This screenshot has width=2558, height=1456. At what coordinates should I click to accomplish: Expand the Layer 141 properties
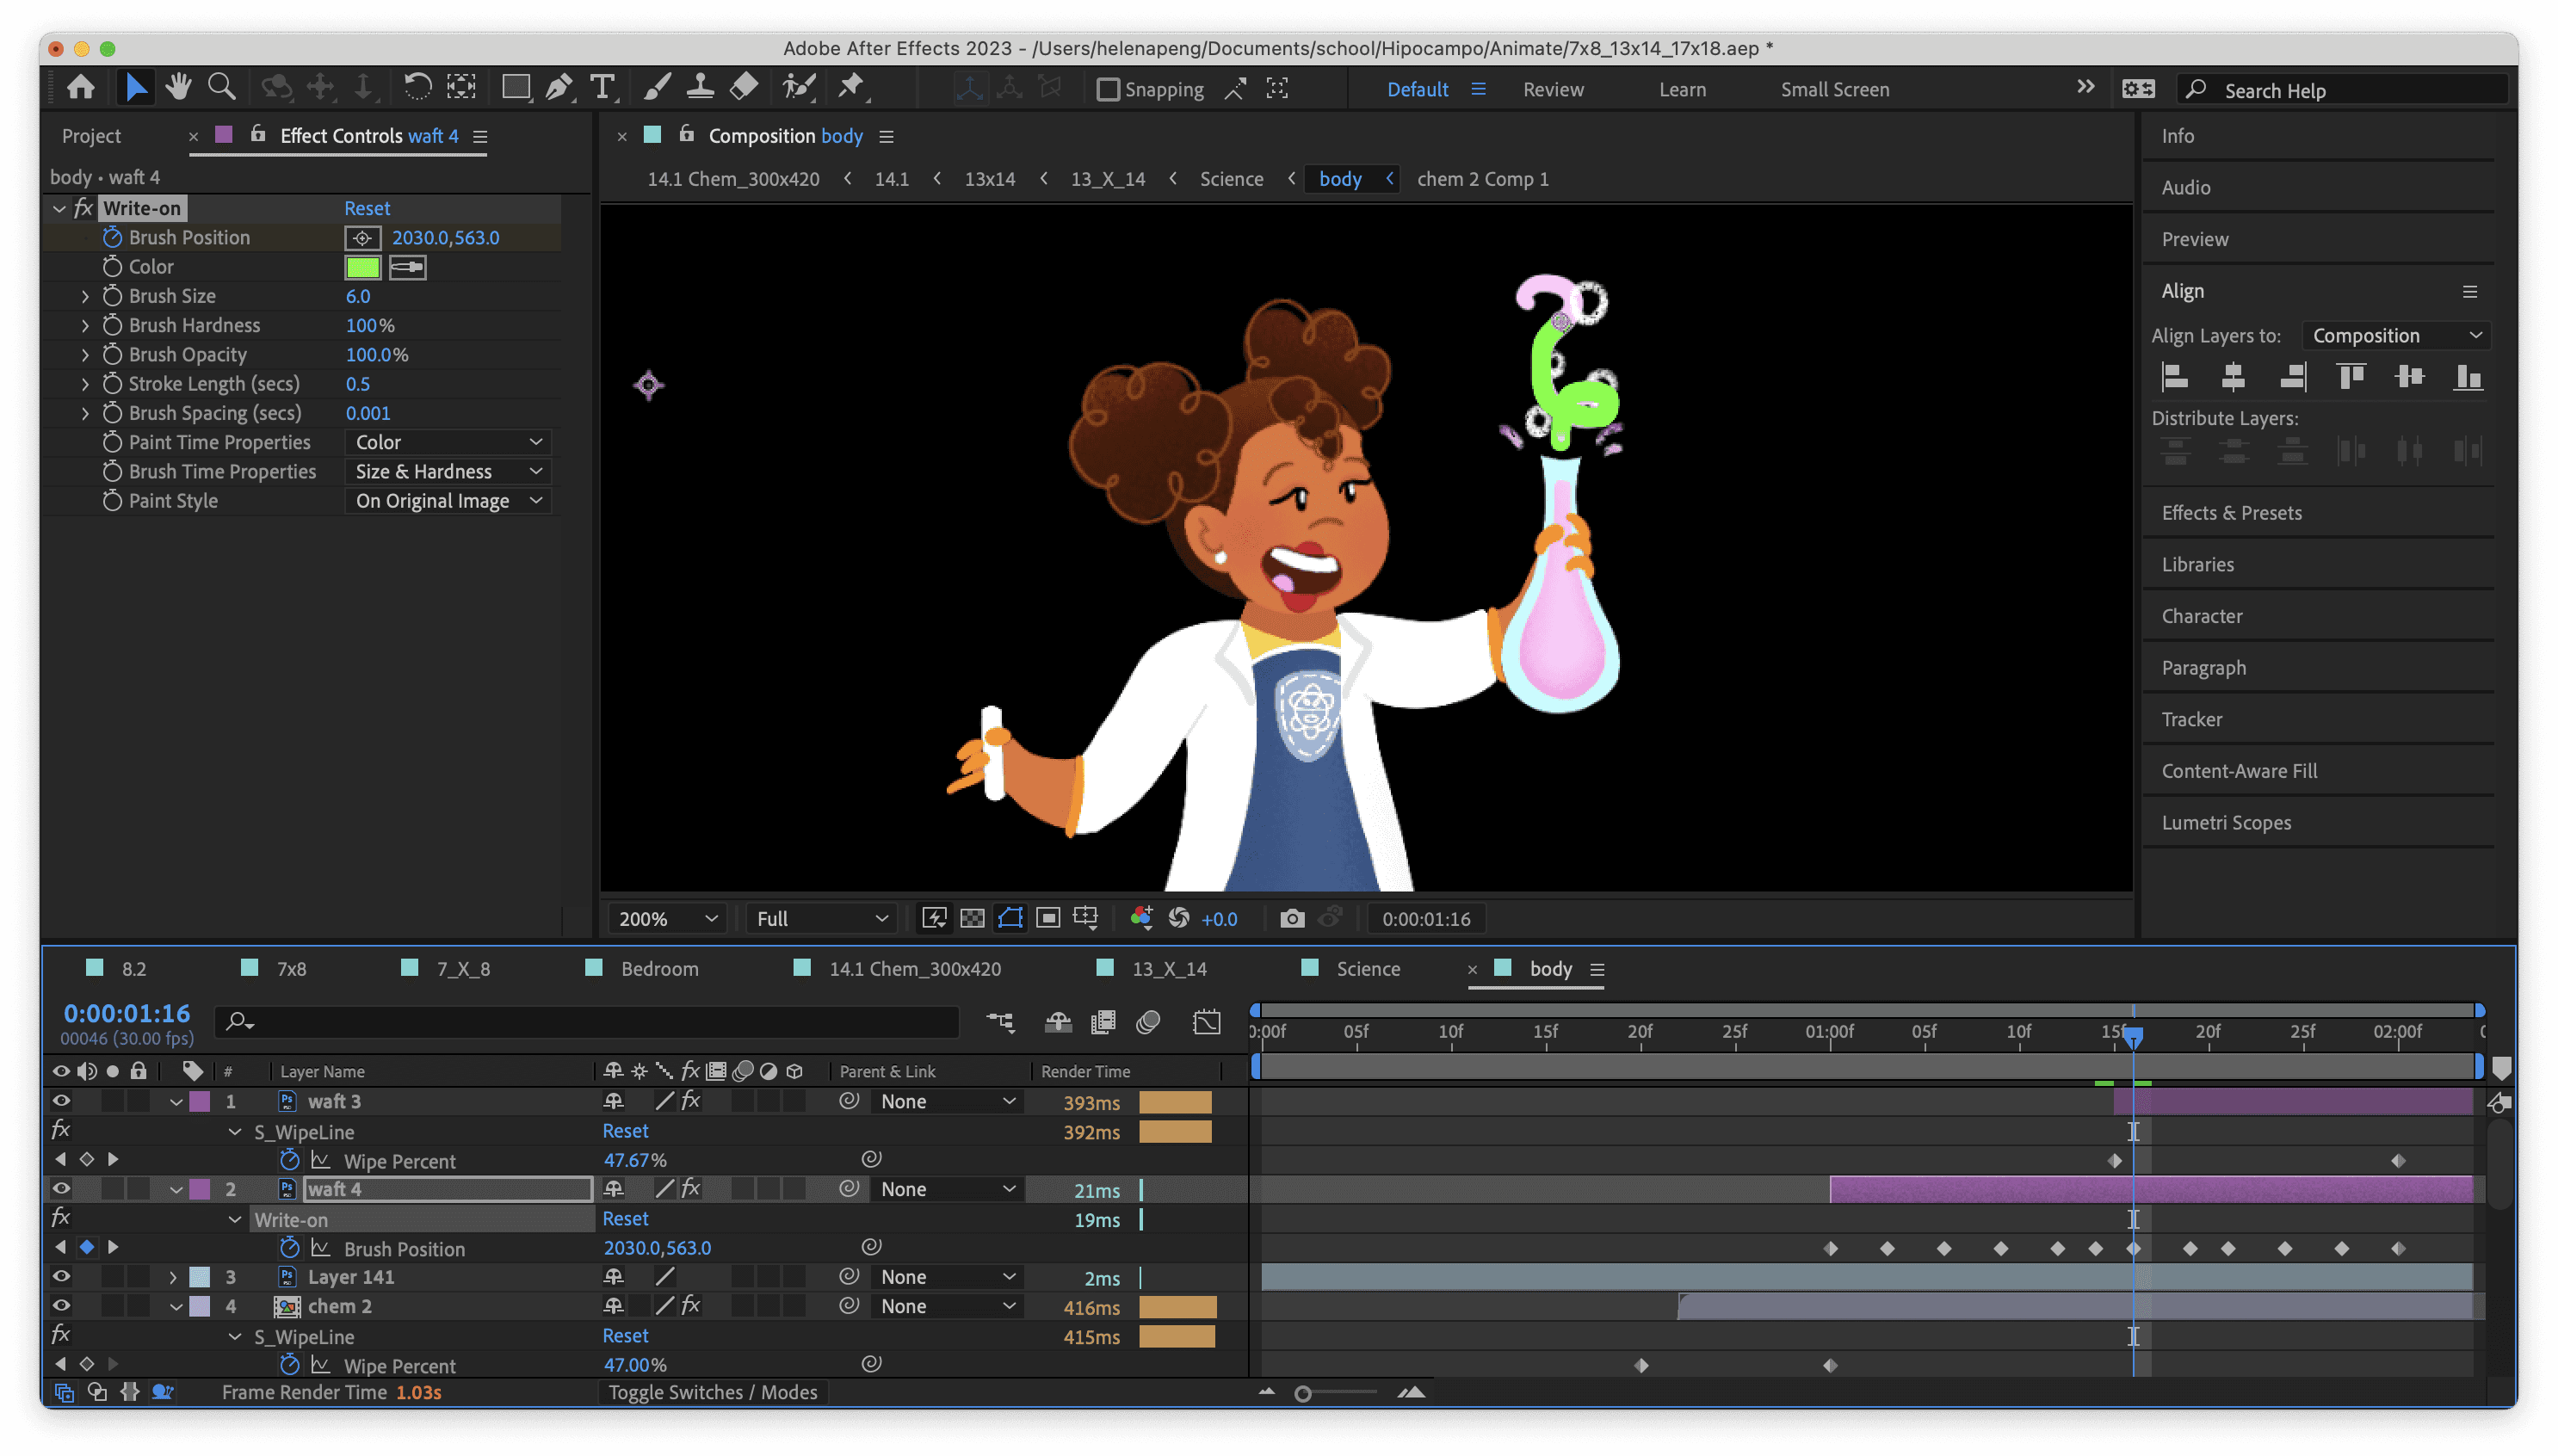[173, 1277]
